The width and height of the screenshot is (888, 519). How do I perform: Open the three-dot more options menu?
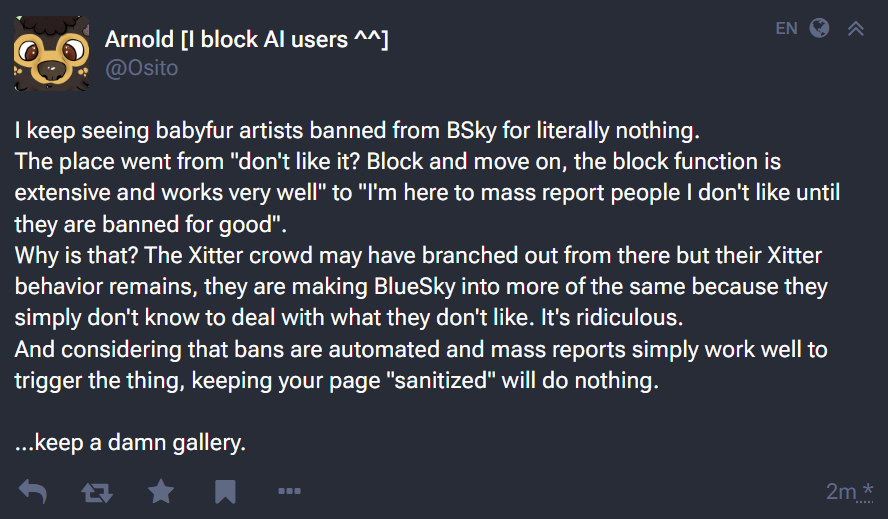(x=289, y=492)
